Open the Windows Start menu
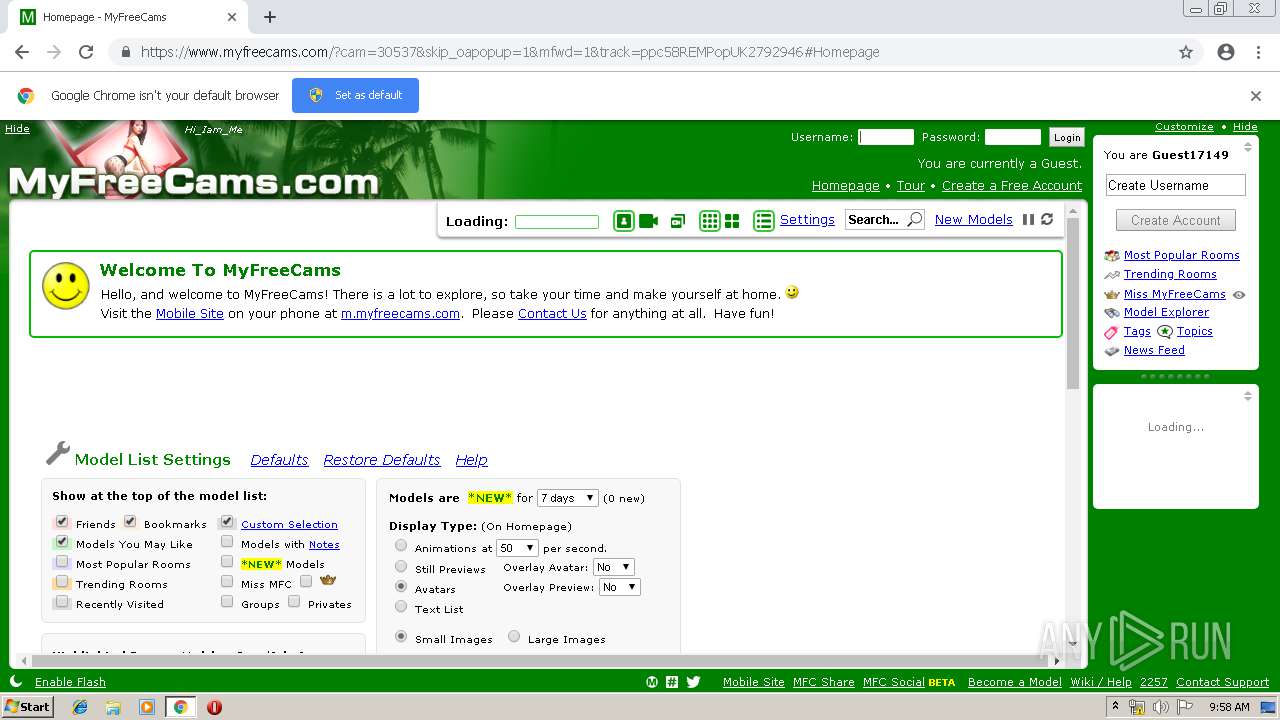Image resolution: width=1280 pixels, height=720 pixels. point(27,706)
